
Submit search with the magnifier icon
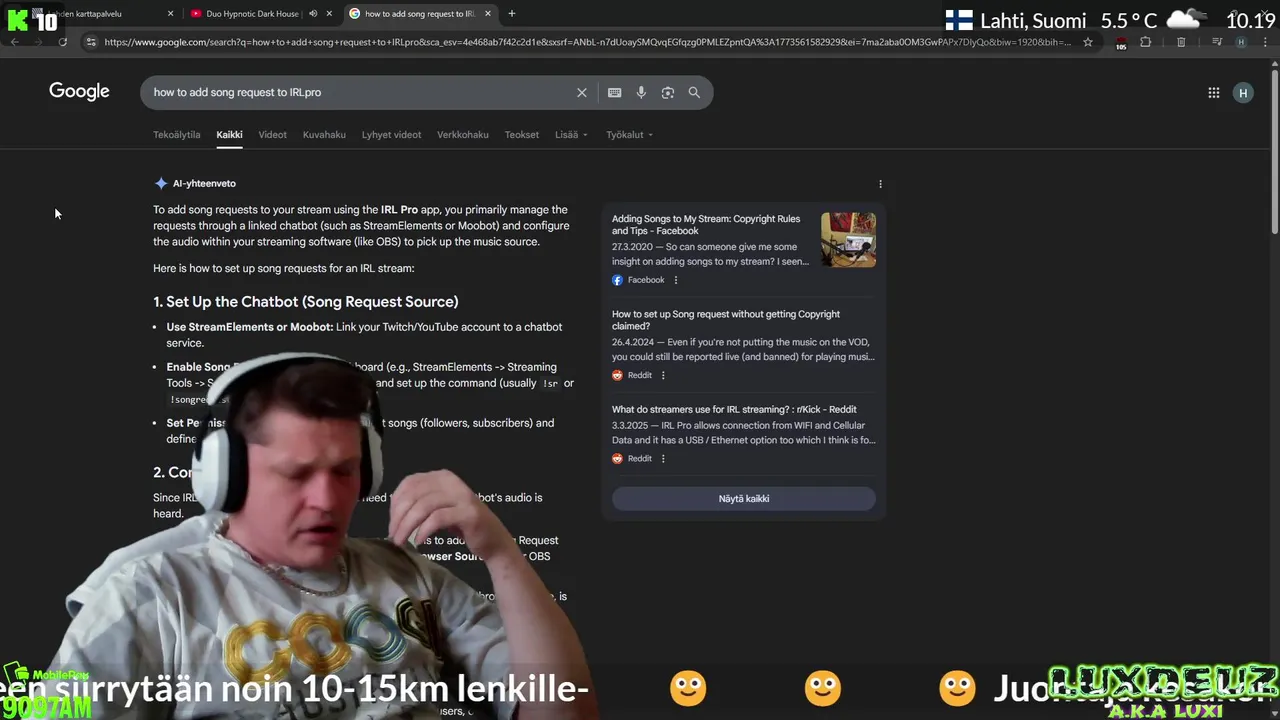[x=694, y=92]
